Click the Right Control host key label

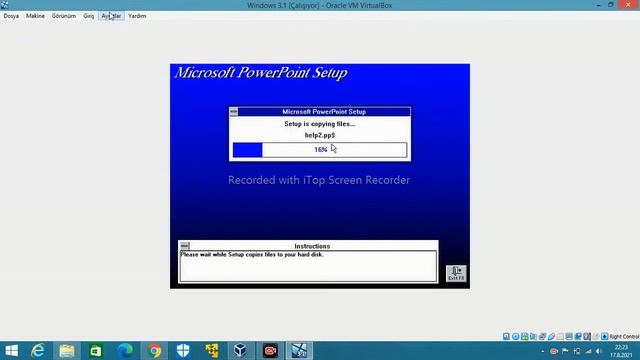click(624, 336)
